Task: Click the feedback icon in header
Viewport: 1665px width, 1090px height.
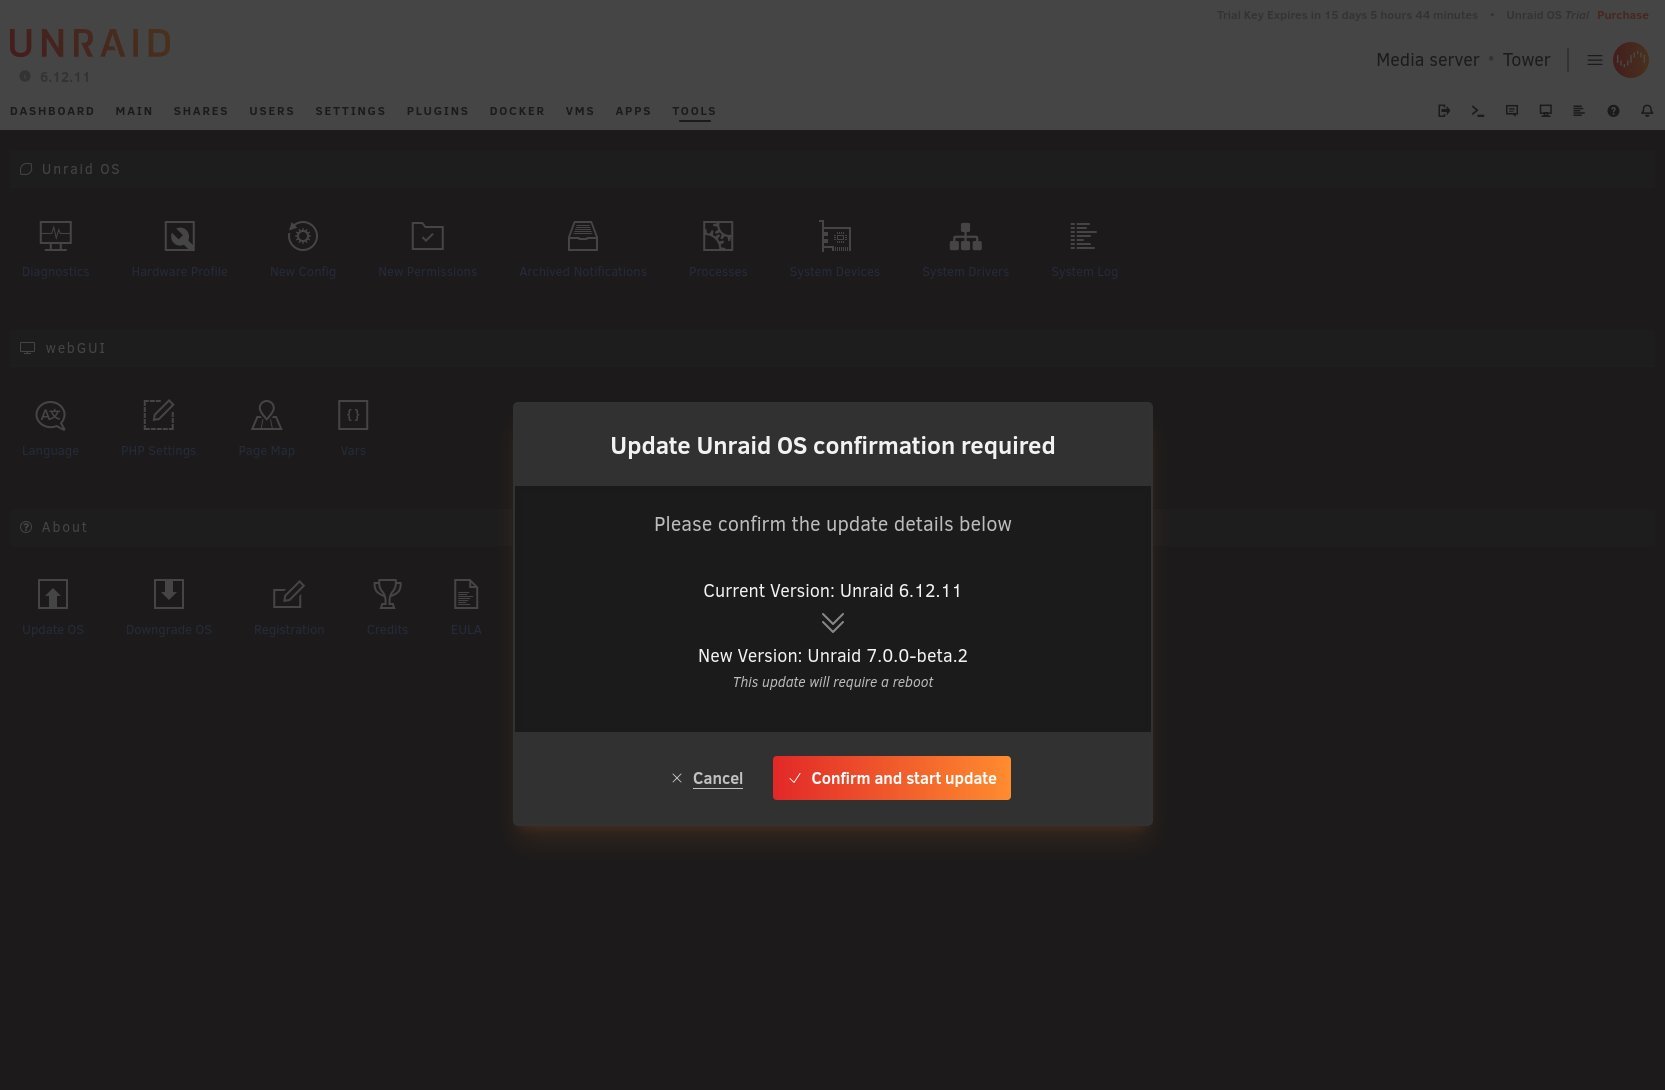Action: click(x=1512, y=111)
